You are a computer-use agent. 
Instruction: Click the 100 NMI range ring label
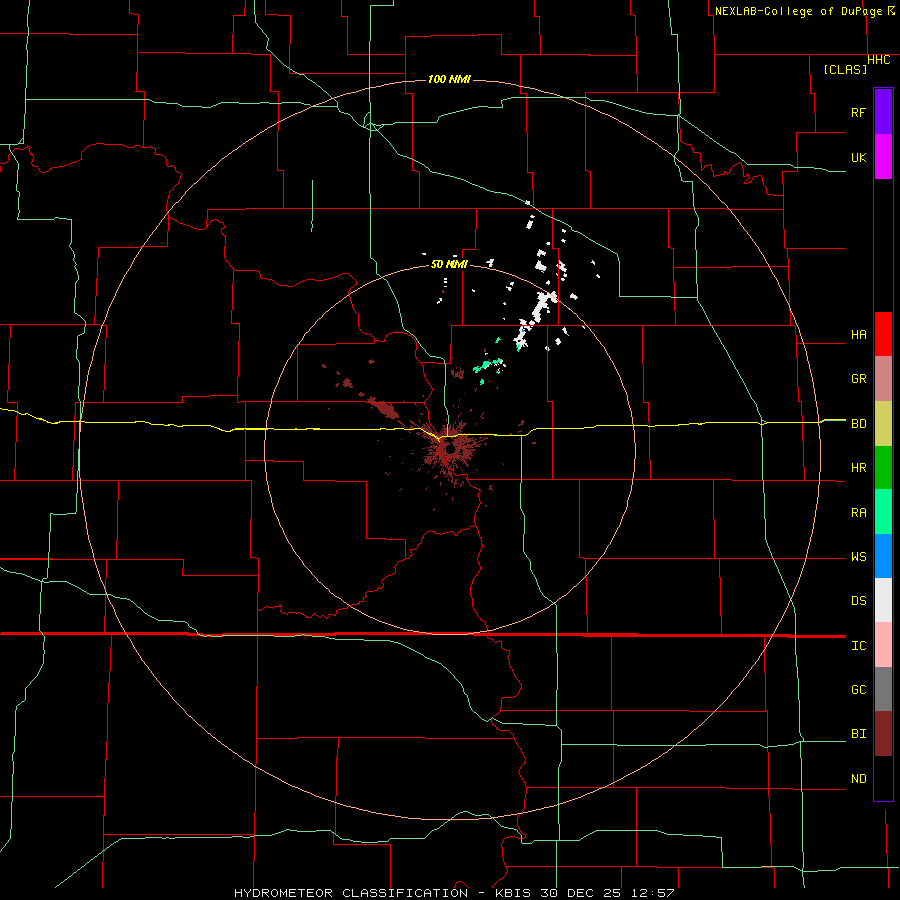click(x=449, y=79)
